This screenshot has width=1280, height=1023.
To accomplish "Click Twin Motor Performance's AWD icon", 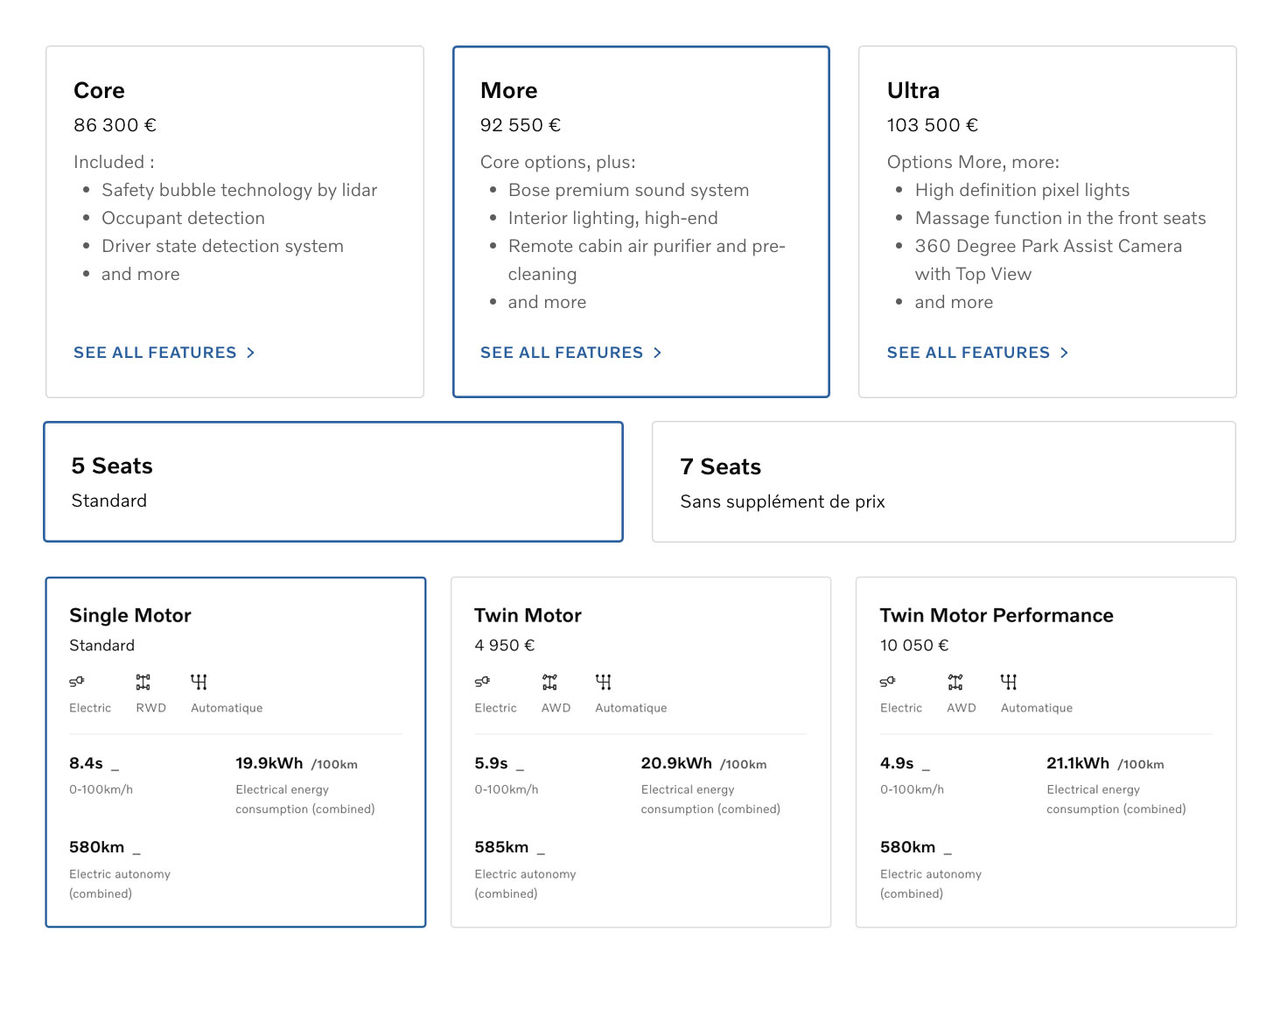I will click(955, 682).
